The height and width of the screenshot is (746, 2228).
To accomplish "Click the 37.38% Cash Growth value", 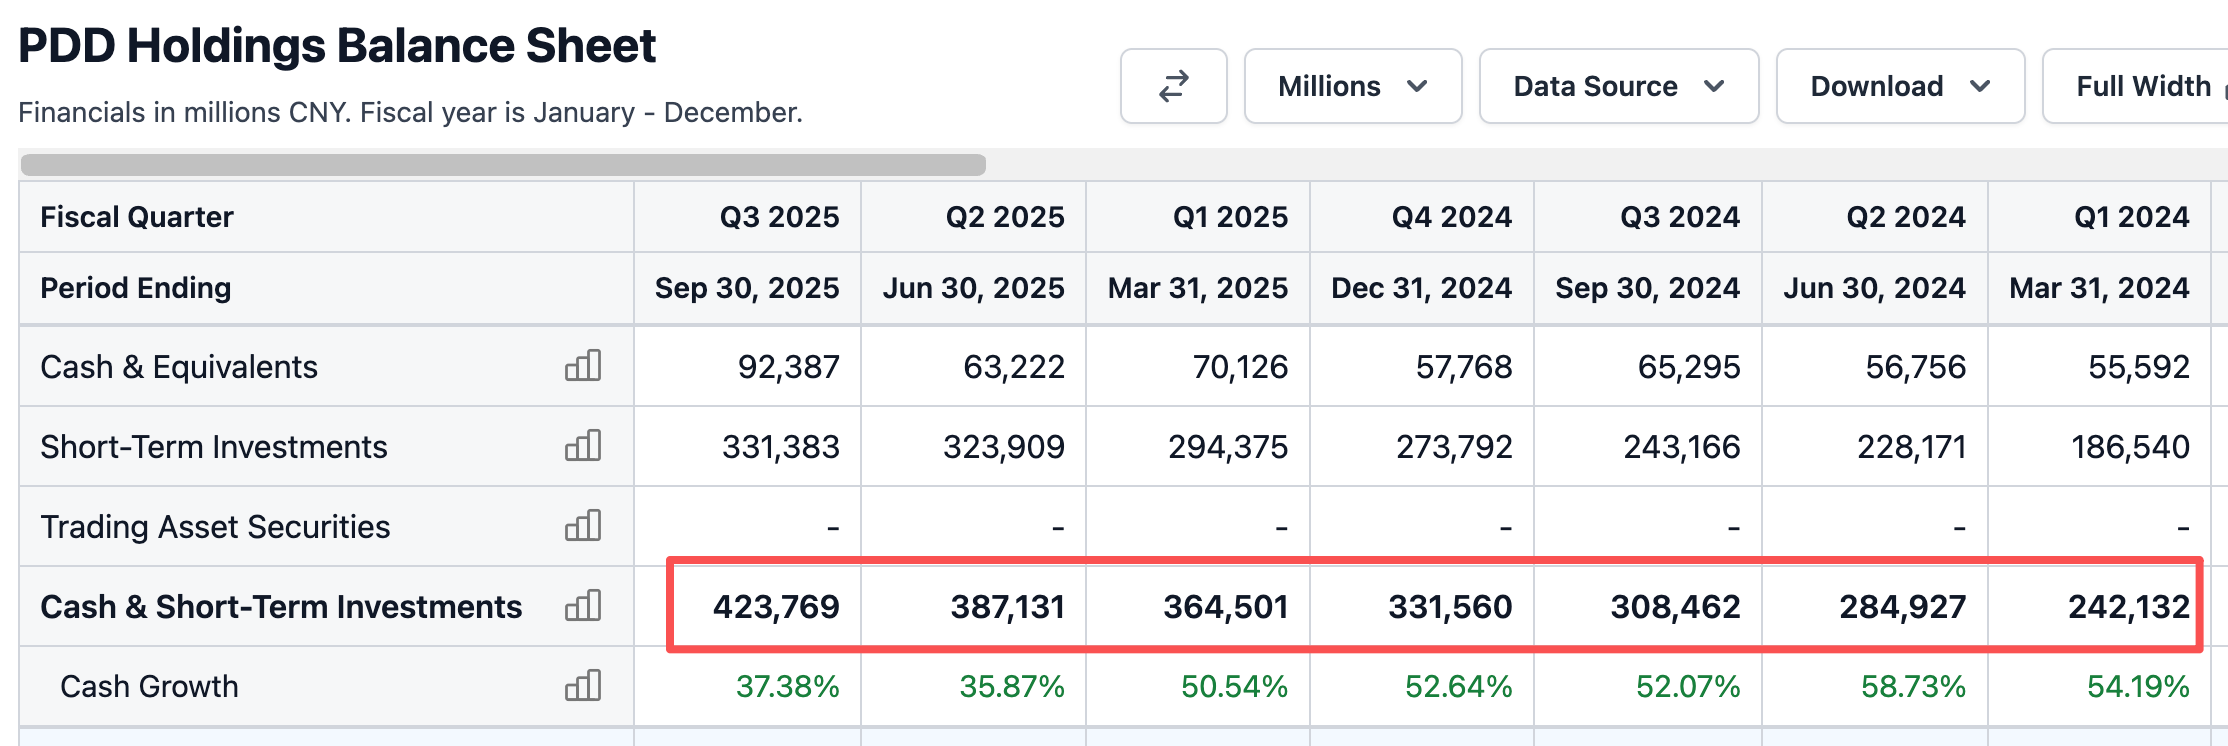I will 787,687.
